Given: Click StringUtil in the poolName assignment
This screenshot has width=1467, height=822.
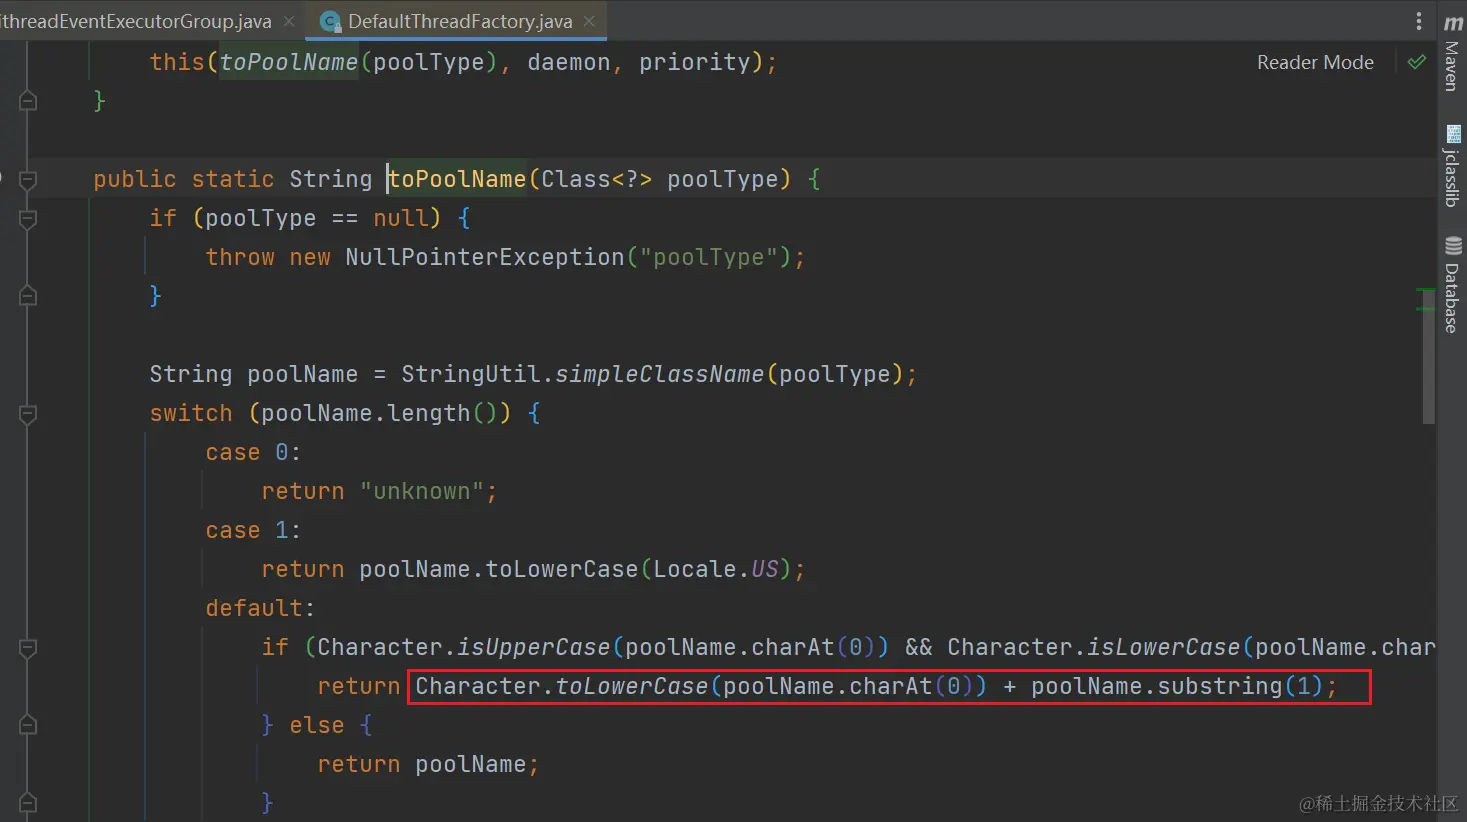Looking at the screenshot, I should 471,374.
